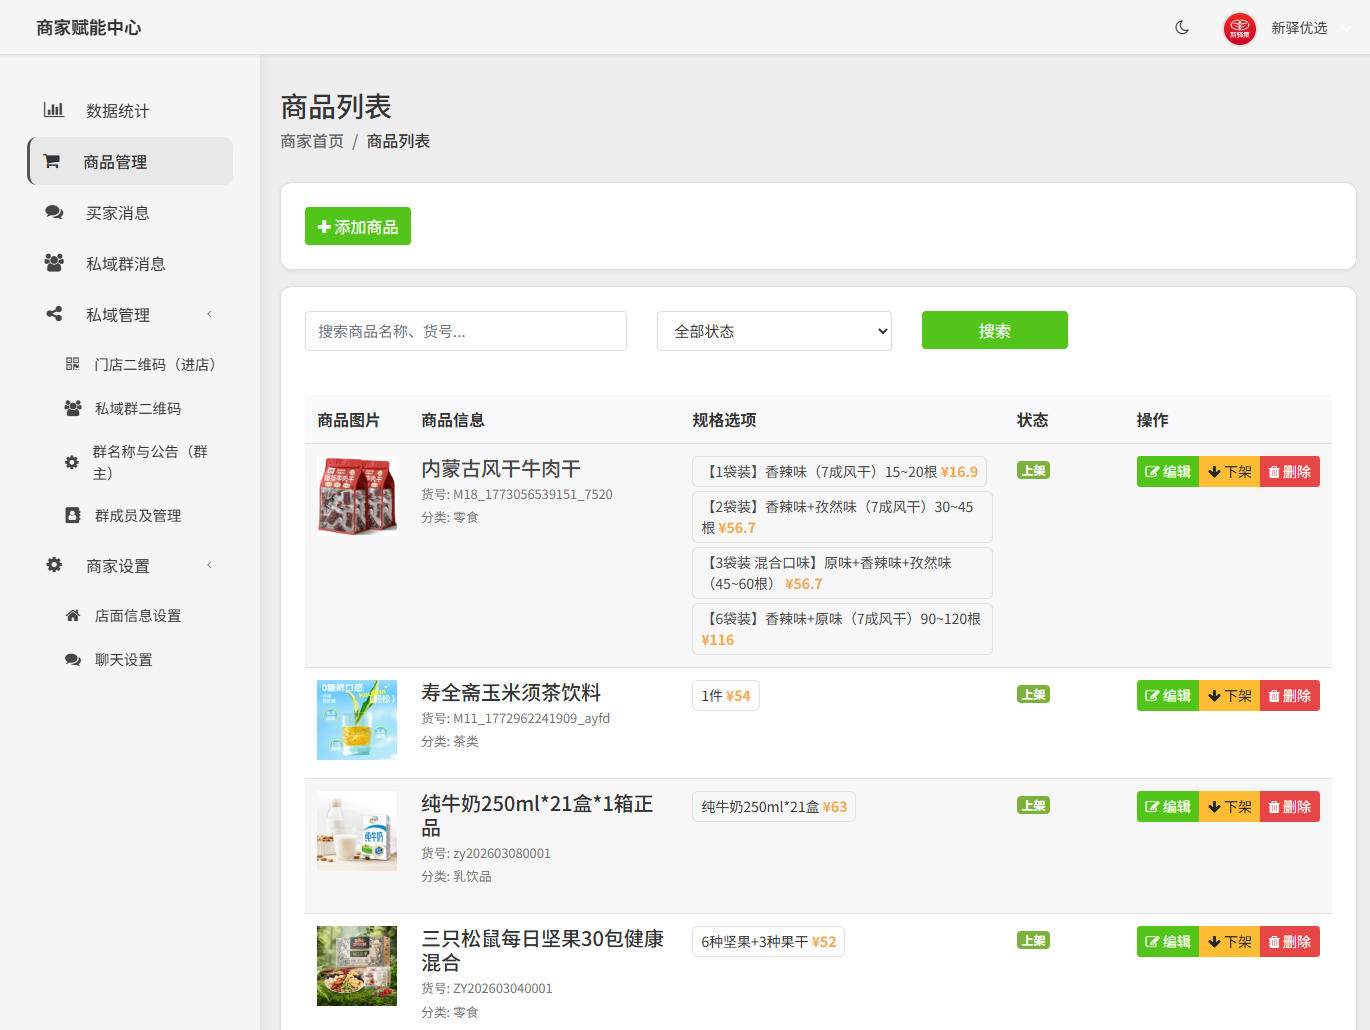Click the 内蒙古风干牛肉干 product thumbnail

[356, 496]
